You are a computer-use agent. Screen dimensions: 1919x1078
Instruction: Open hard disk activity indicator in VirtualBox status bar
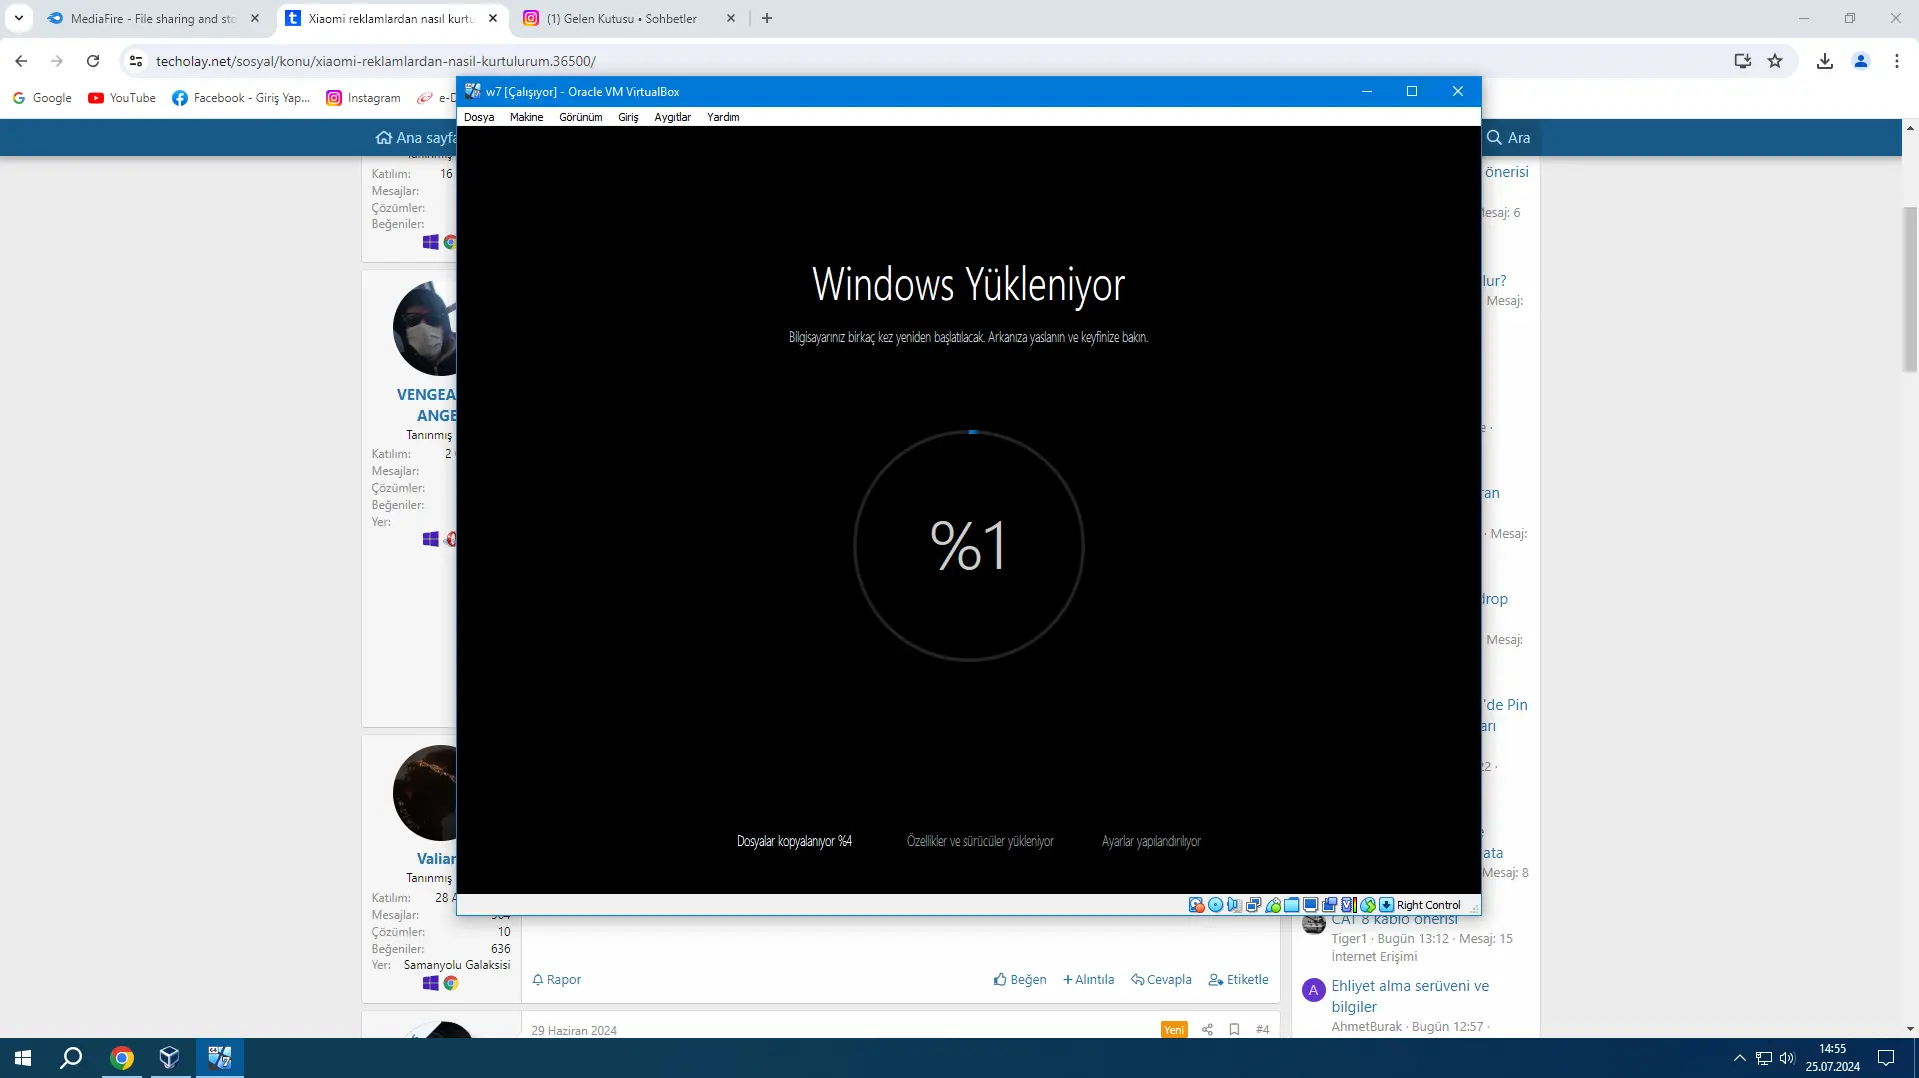pyautogui.click(x=1196, y=905)
